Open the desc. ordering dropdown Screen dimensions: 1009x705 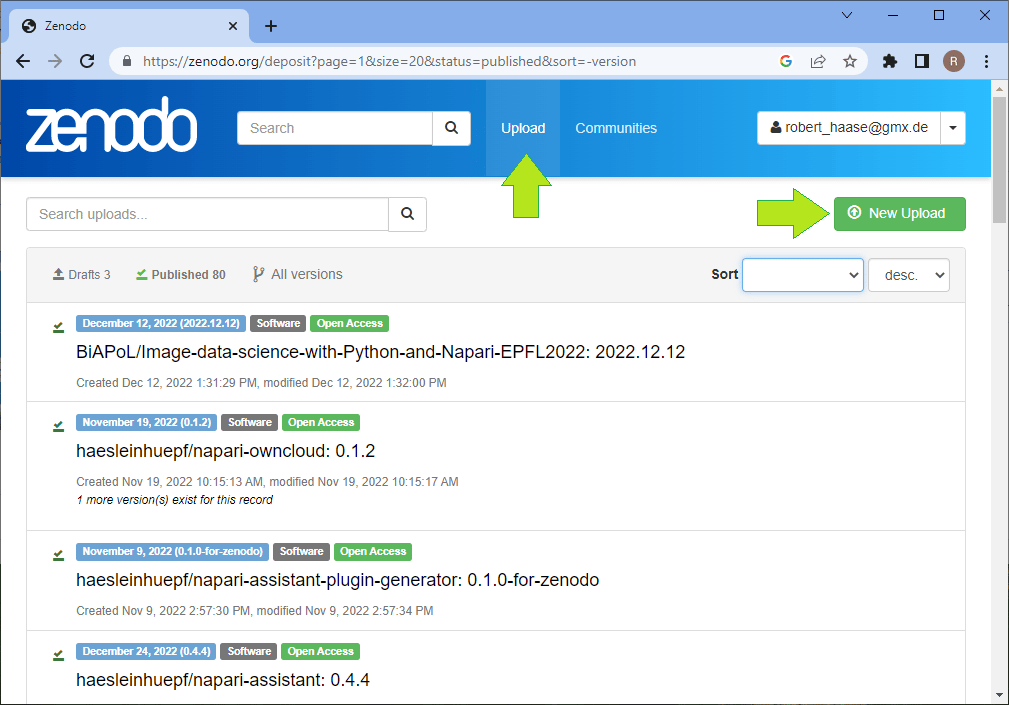pyautogui.click(x=908, y=274)
